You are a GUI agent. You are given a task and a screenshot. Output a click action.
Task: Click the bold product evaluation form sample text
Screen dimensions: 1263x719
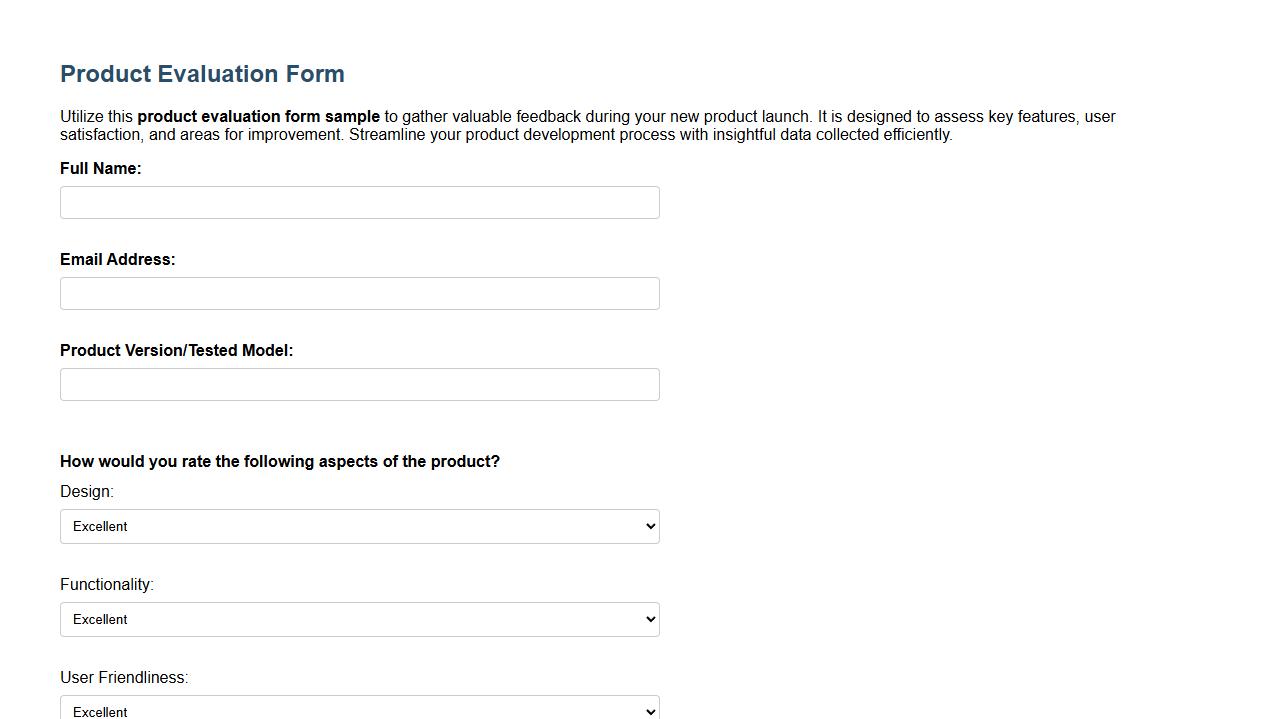click(258, 116)
